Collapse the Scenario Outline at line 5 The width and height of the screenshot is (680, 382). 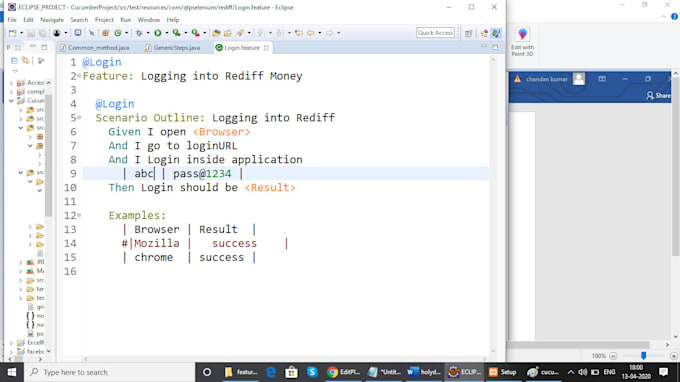(79, 118)
